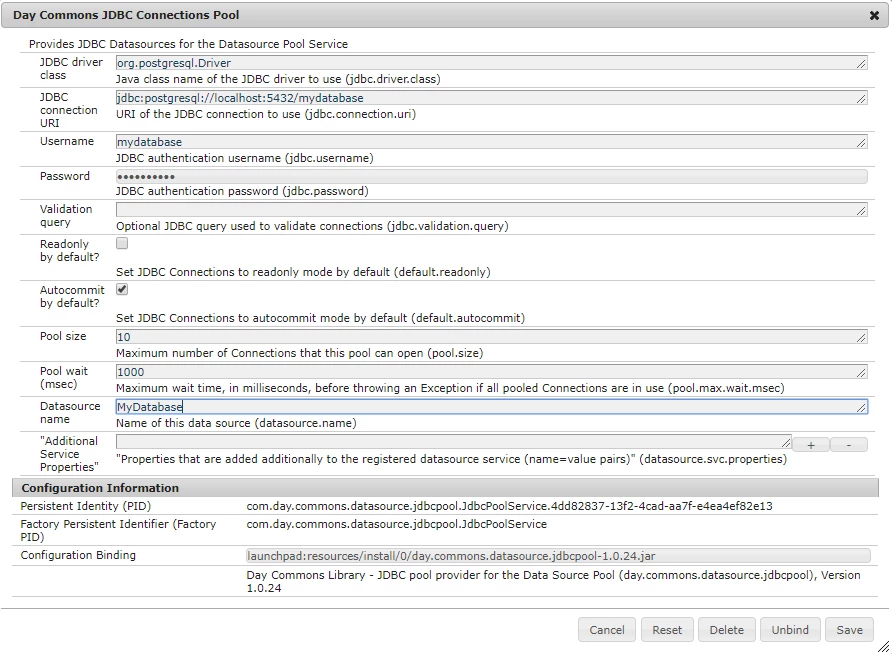This screenshot has width=892, height=654.
Task: Click the Datasource name field resize grip
Action: click(x=861, y=408)
